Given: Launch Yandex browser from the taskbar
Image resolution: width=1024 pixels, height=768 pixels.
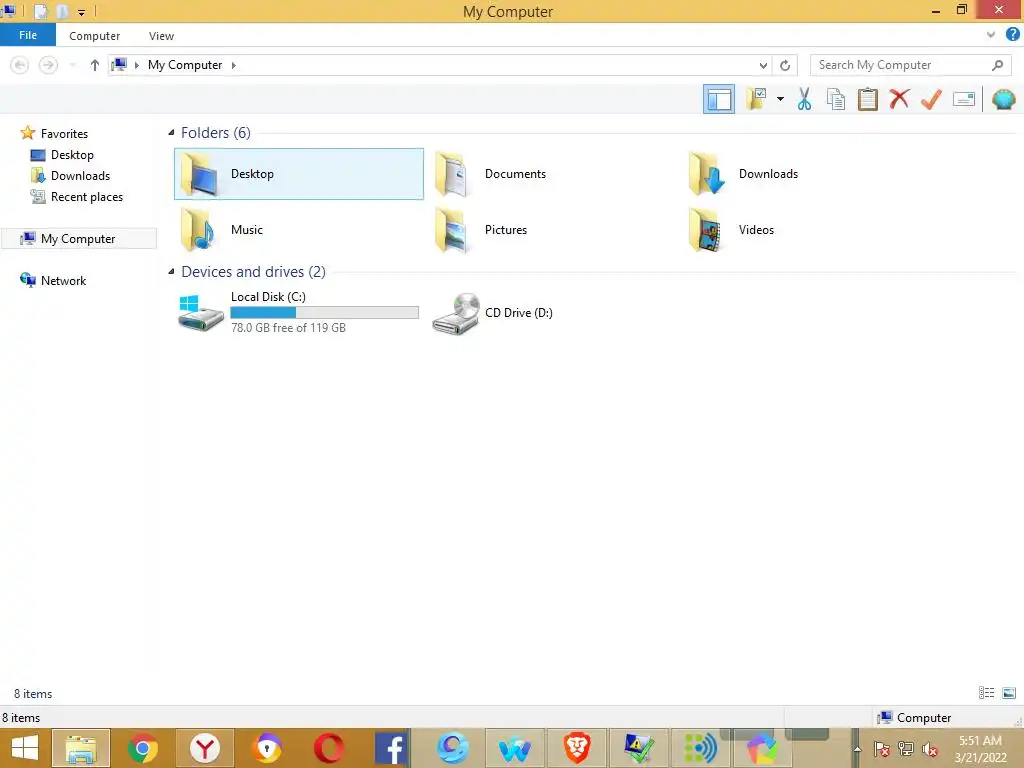Looking at the screenshot, I should [x=204, y=748].
